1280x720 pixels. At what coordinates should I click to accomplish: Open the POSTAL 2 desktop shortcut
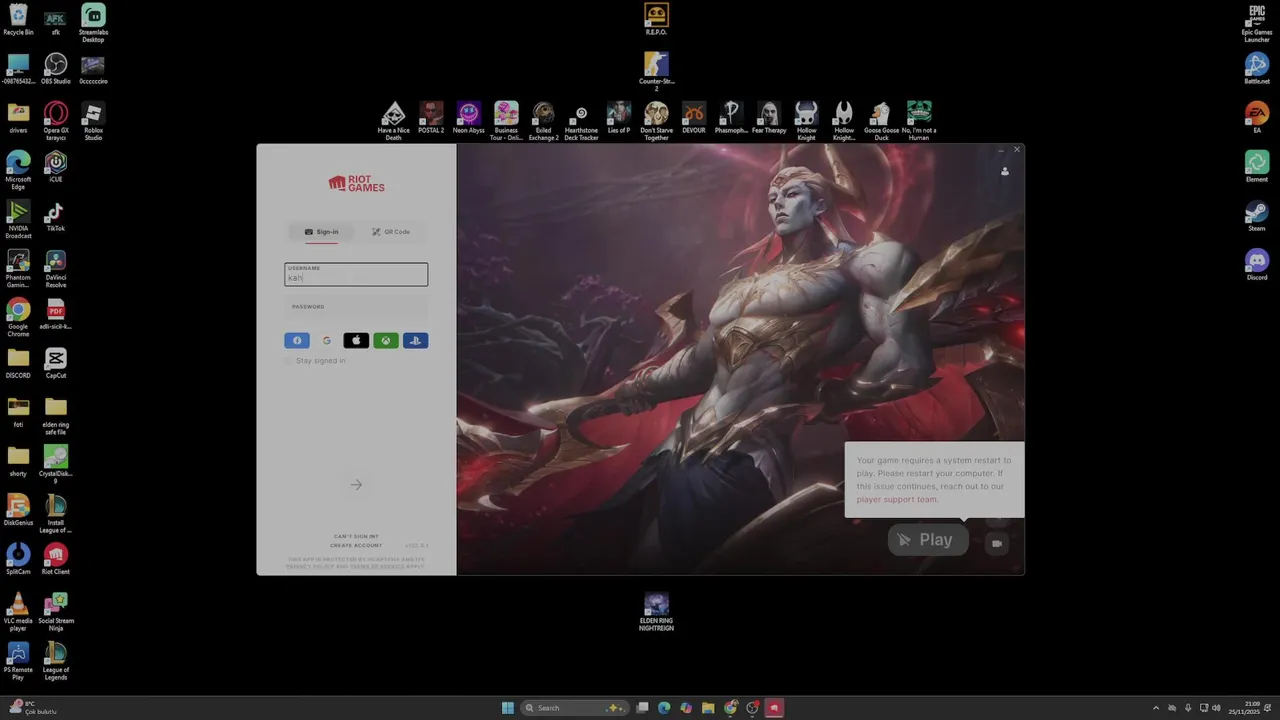click(x=431, y=117)
